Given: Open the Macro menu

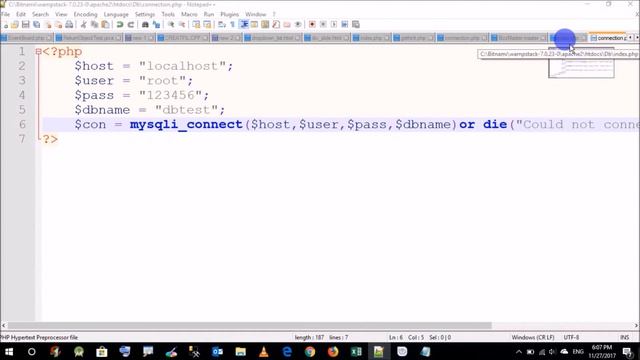Looking at the screenshot, I should pos(189,14).
